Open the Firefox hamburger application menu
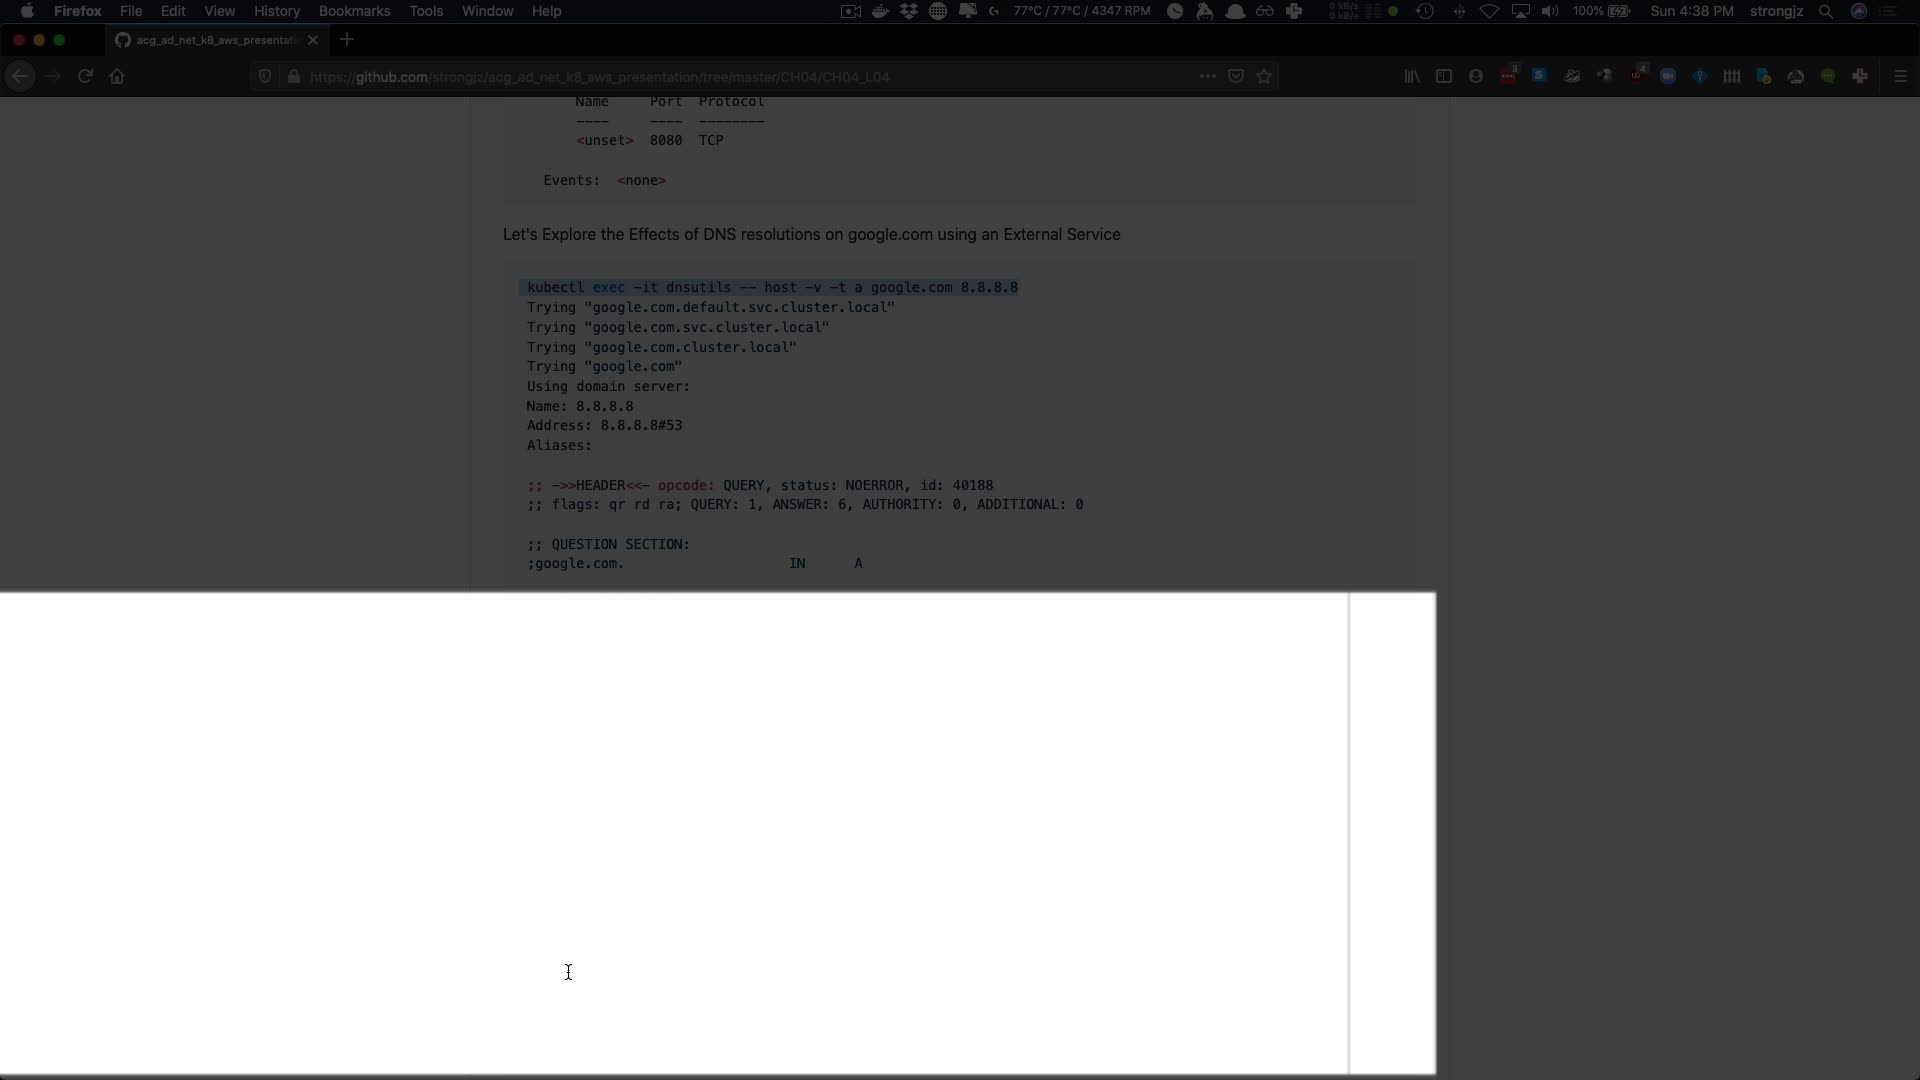 [1900, 76]
